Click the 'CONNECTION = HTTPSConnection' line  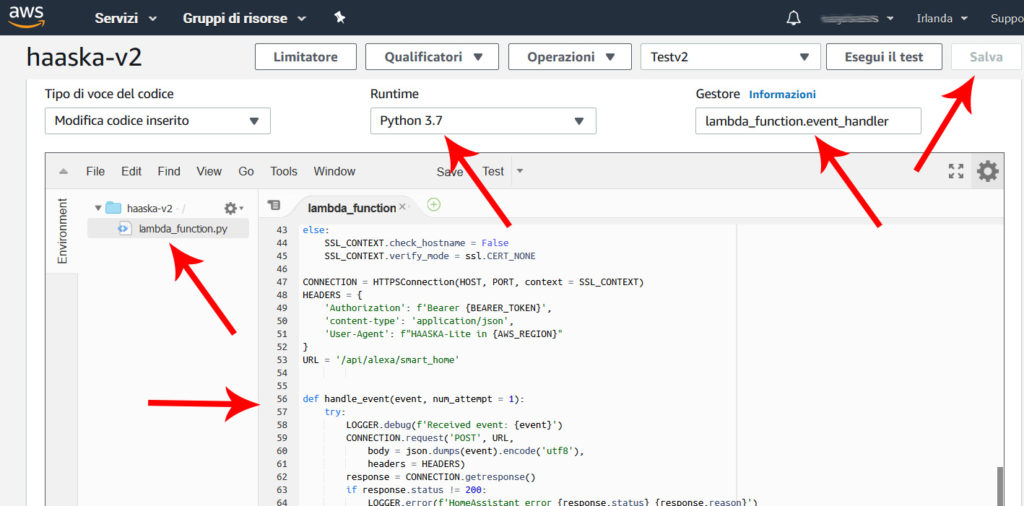coord(473,282)
